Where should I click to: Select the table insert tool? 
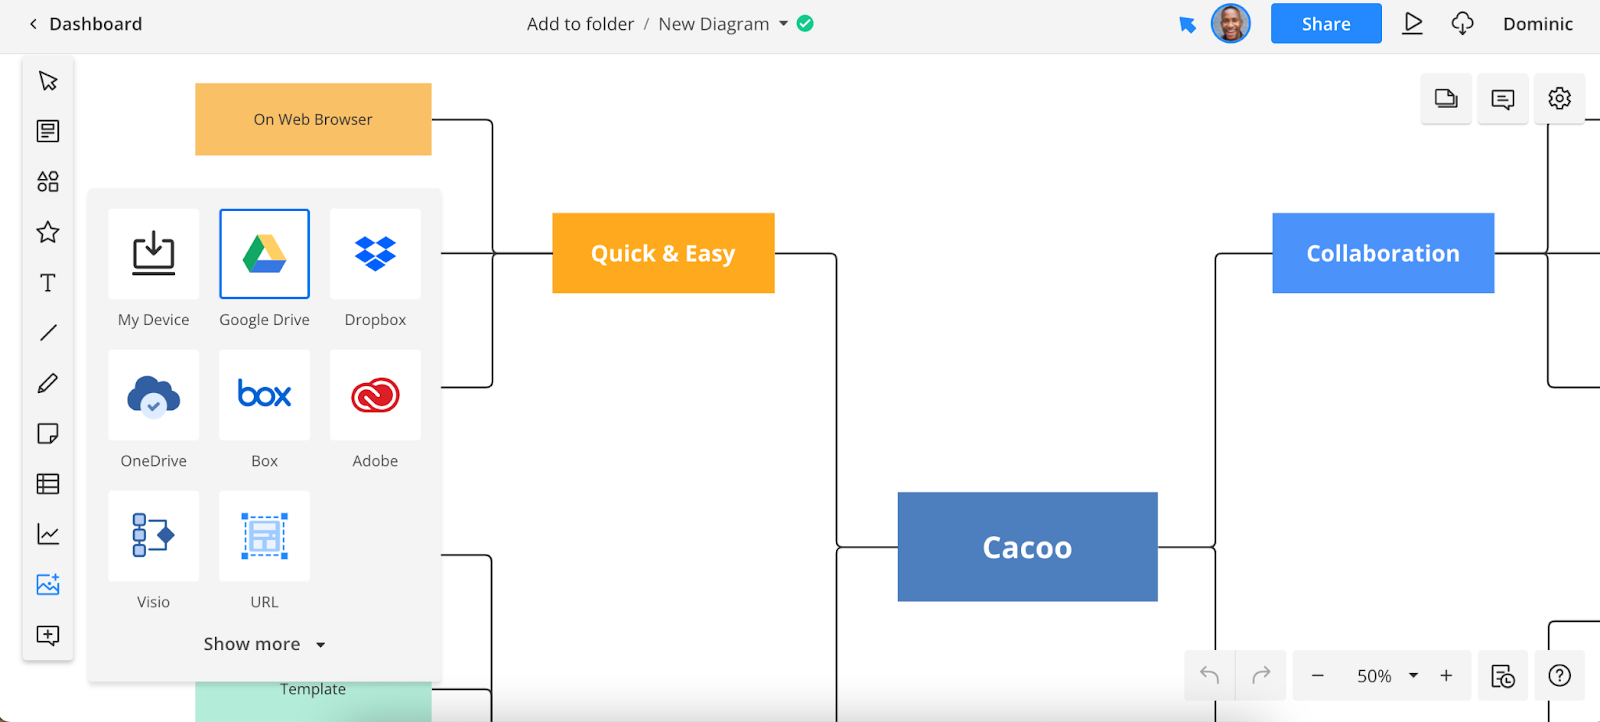(x=48, y=484)
